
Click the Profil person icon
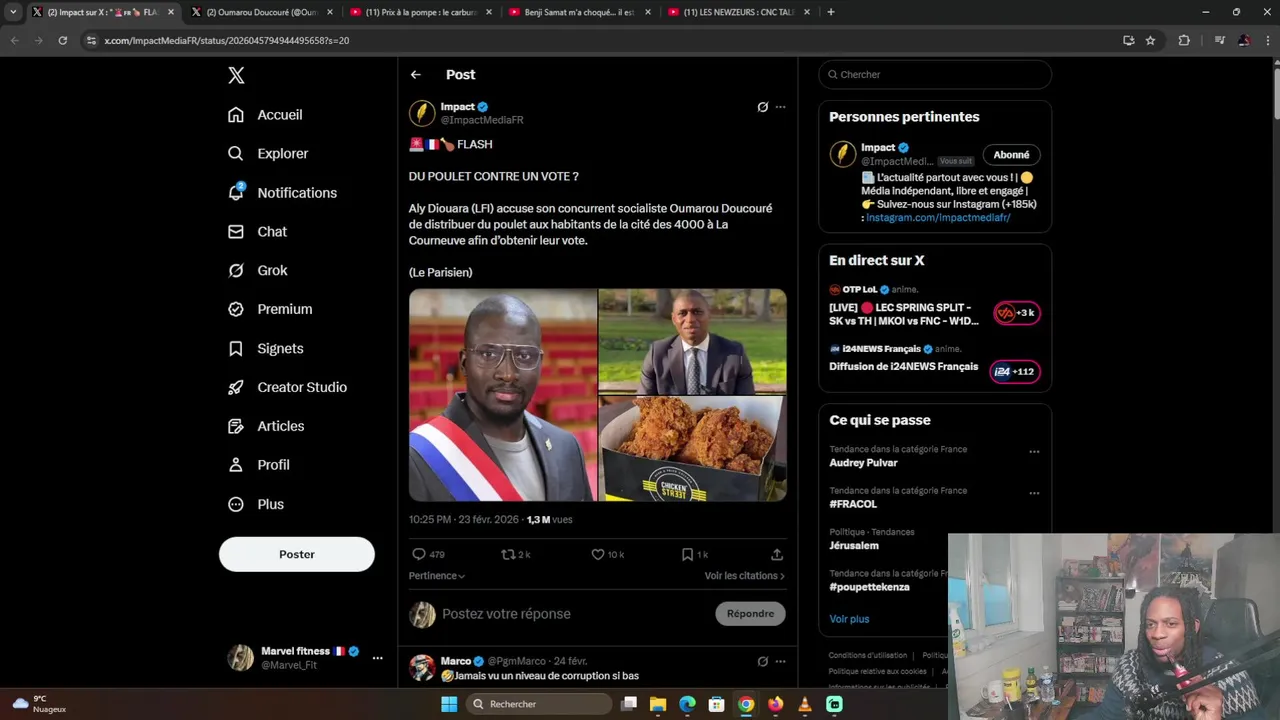[236, 465]
